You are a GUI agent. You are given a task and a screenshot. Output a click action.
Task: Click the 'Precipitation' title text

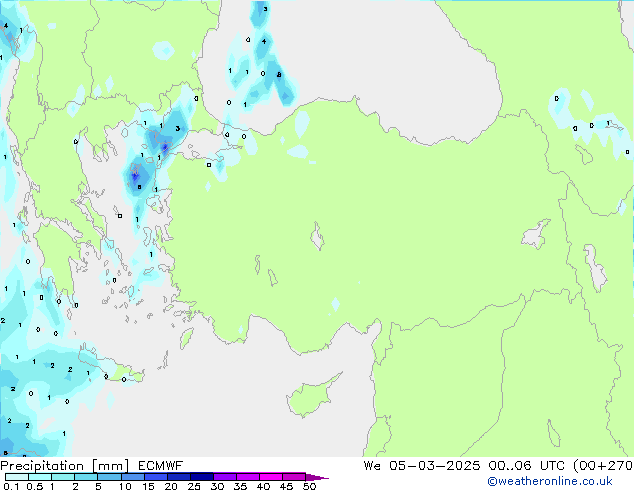(42, 466)
